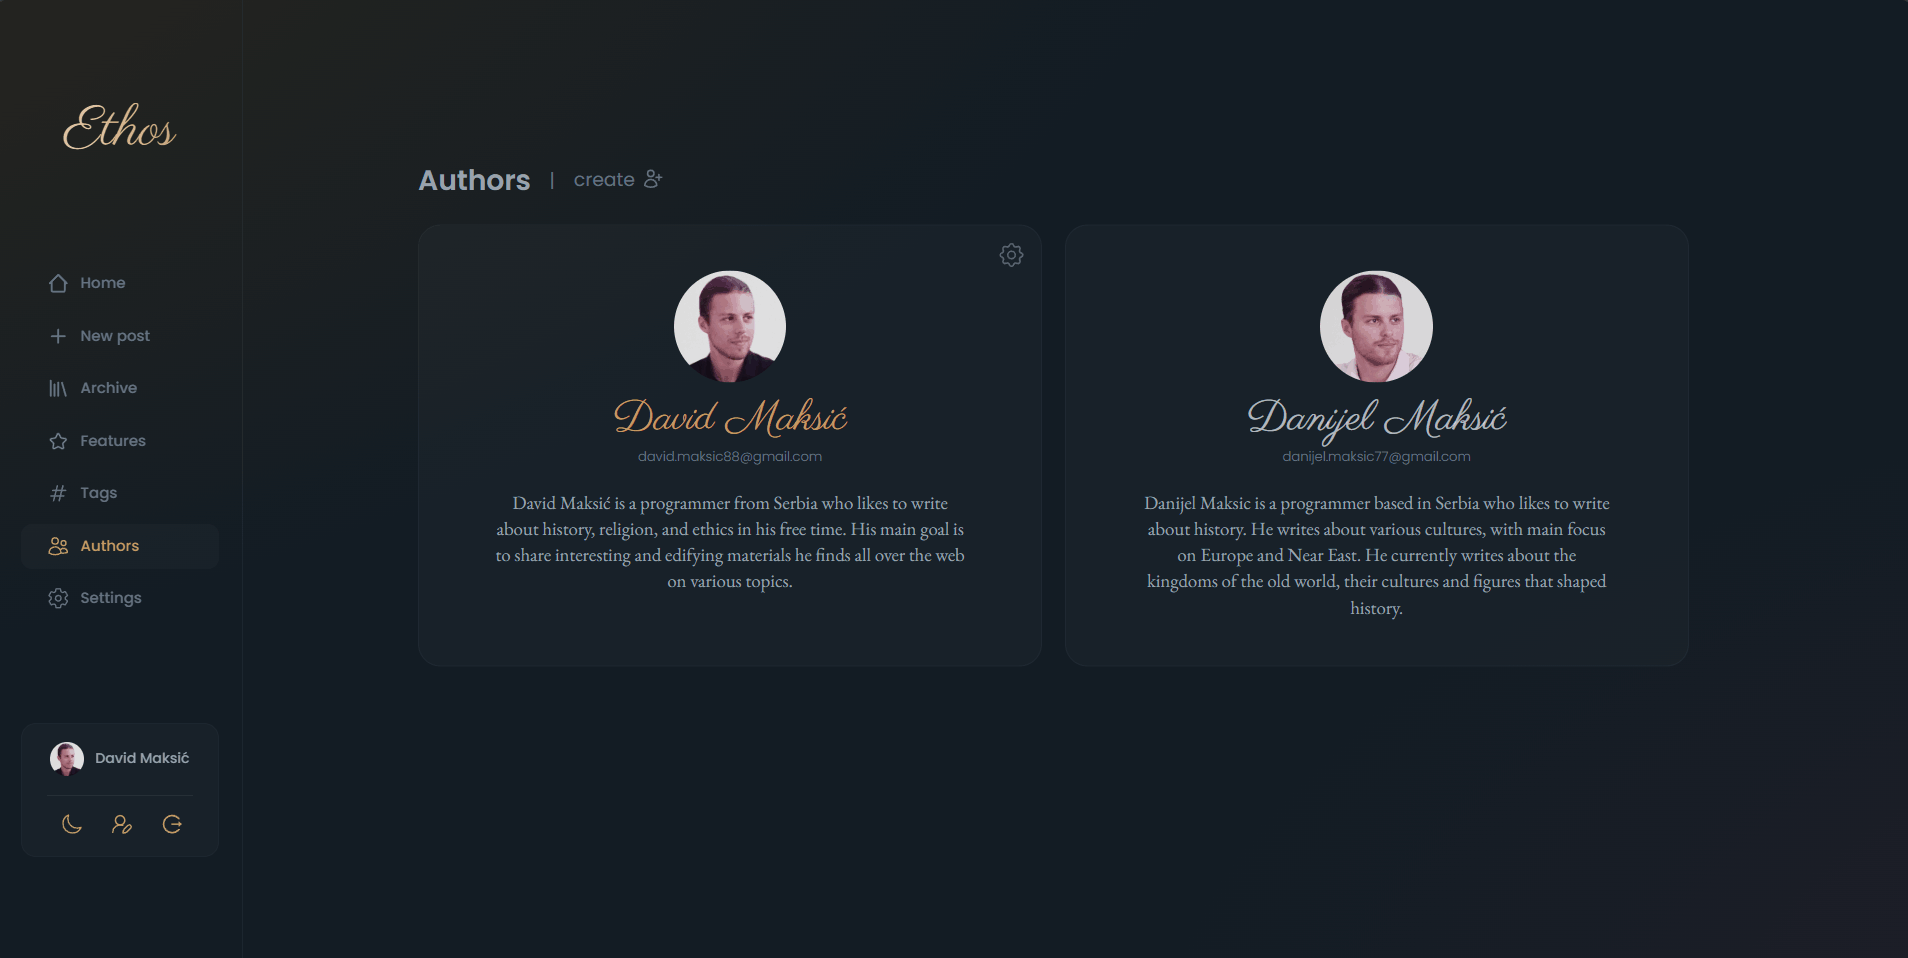Click the add-user icon next to create
Image resolution: width=1908 pixels, height=958 pixels.
(653, 179)
